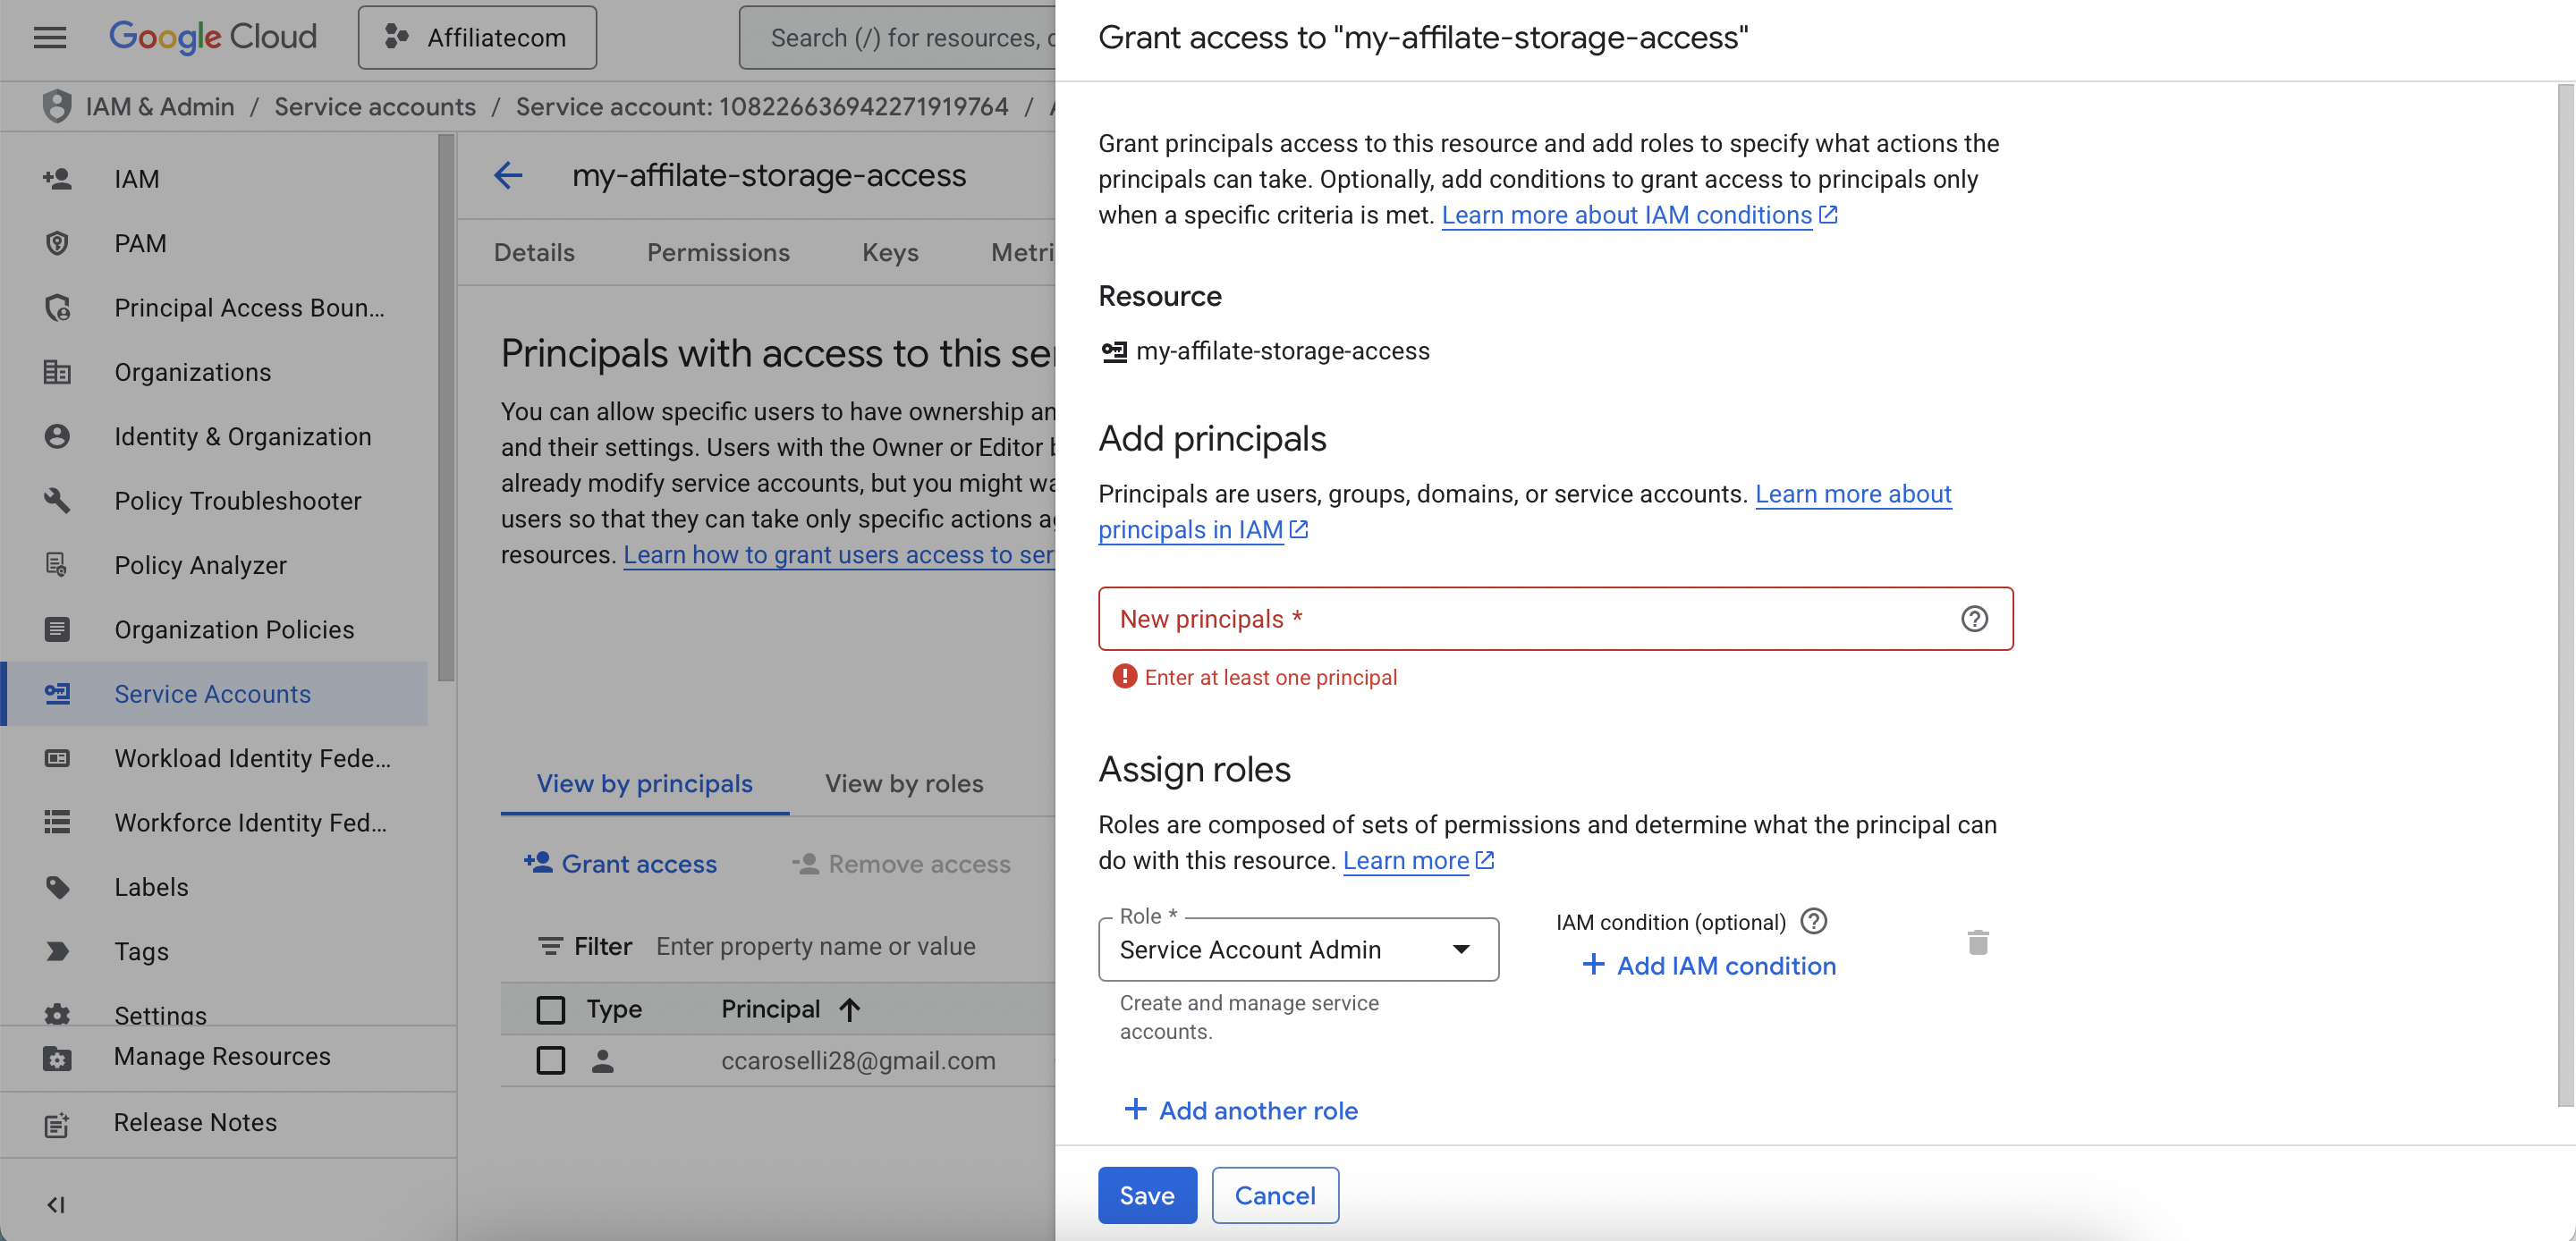Click the Release Notes icon

pyautogui.click(x=57, y=1123)
